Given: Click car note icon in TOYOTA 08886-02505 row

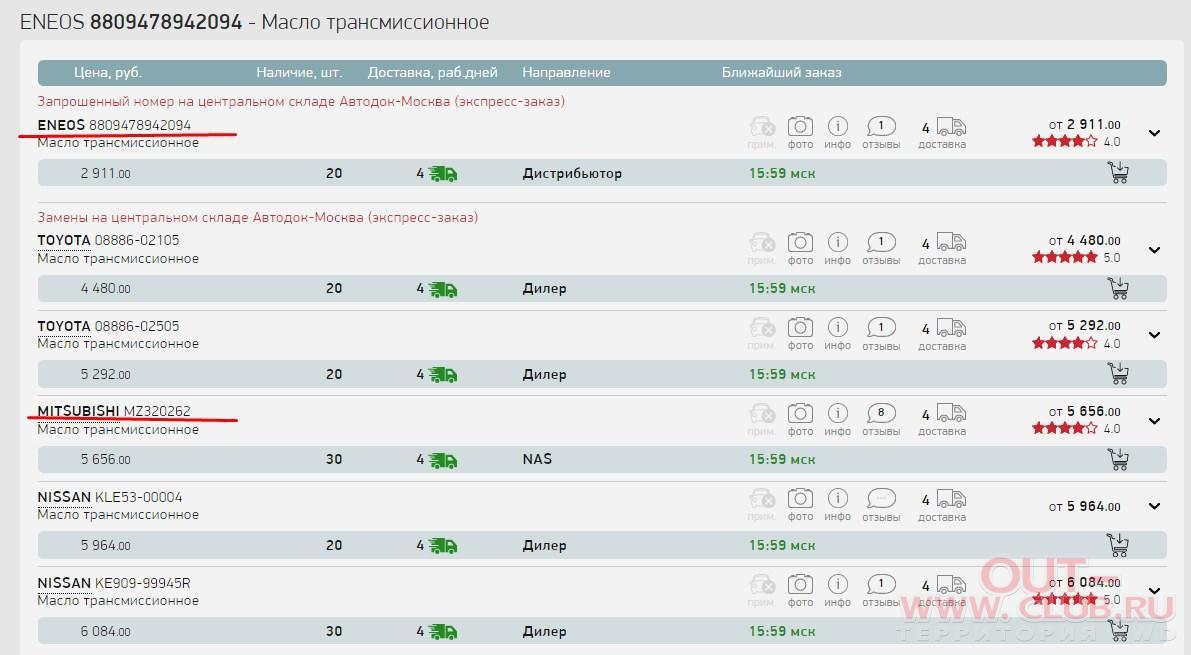Looking at the screenshot, I should (x=762, y=328).
